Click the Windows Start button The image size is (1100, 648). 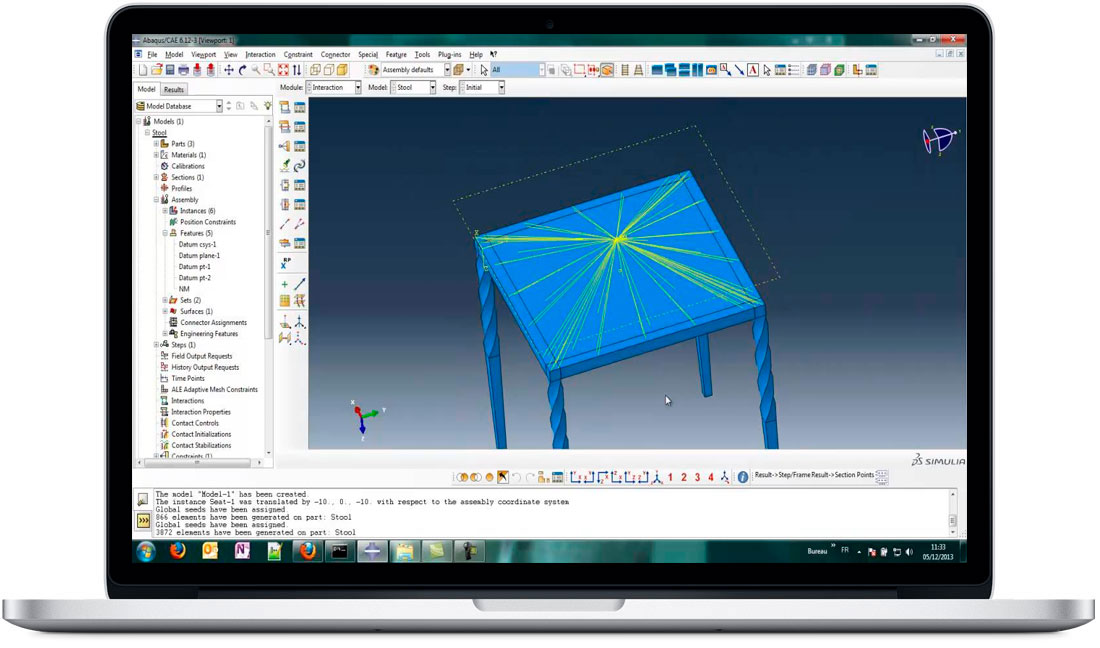pyautogui.click(x=146, y=552)
